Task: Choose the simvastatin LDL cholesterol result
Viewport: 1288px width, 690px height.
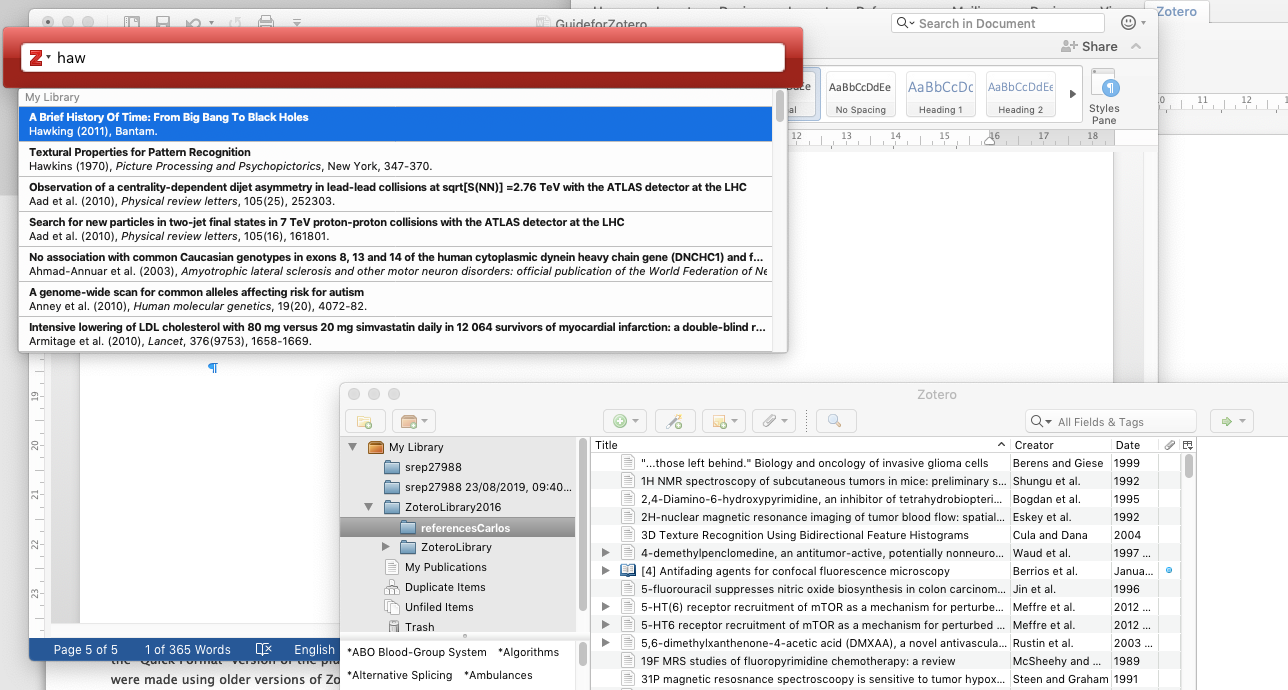Action: tap(395, 334)
